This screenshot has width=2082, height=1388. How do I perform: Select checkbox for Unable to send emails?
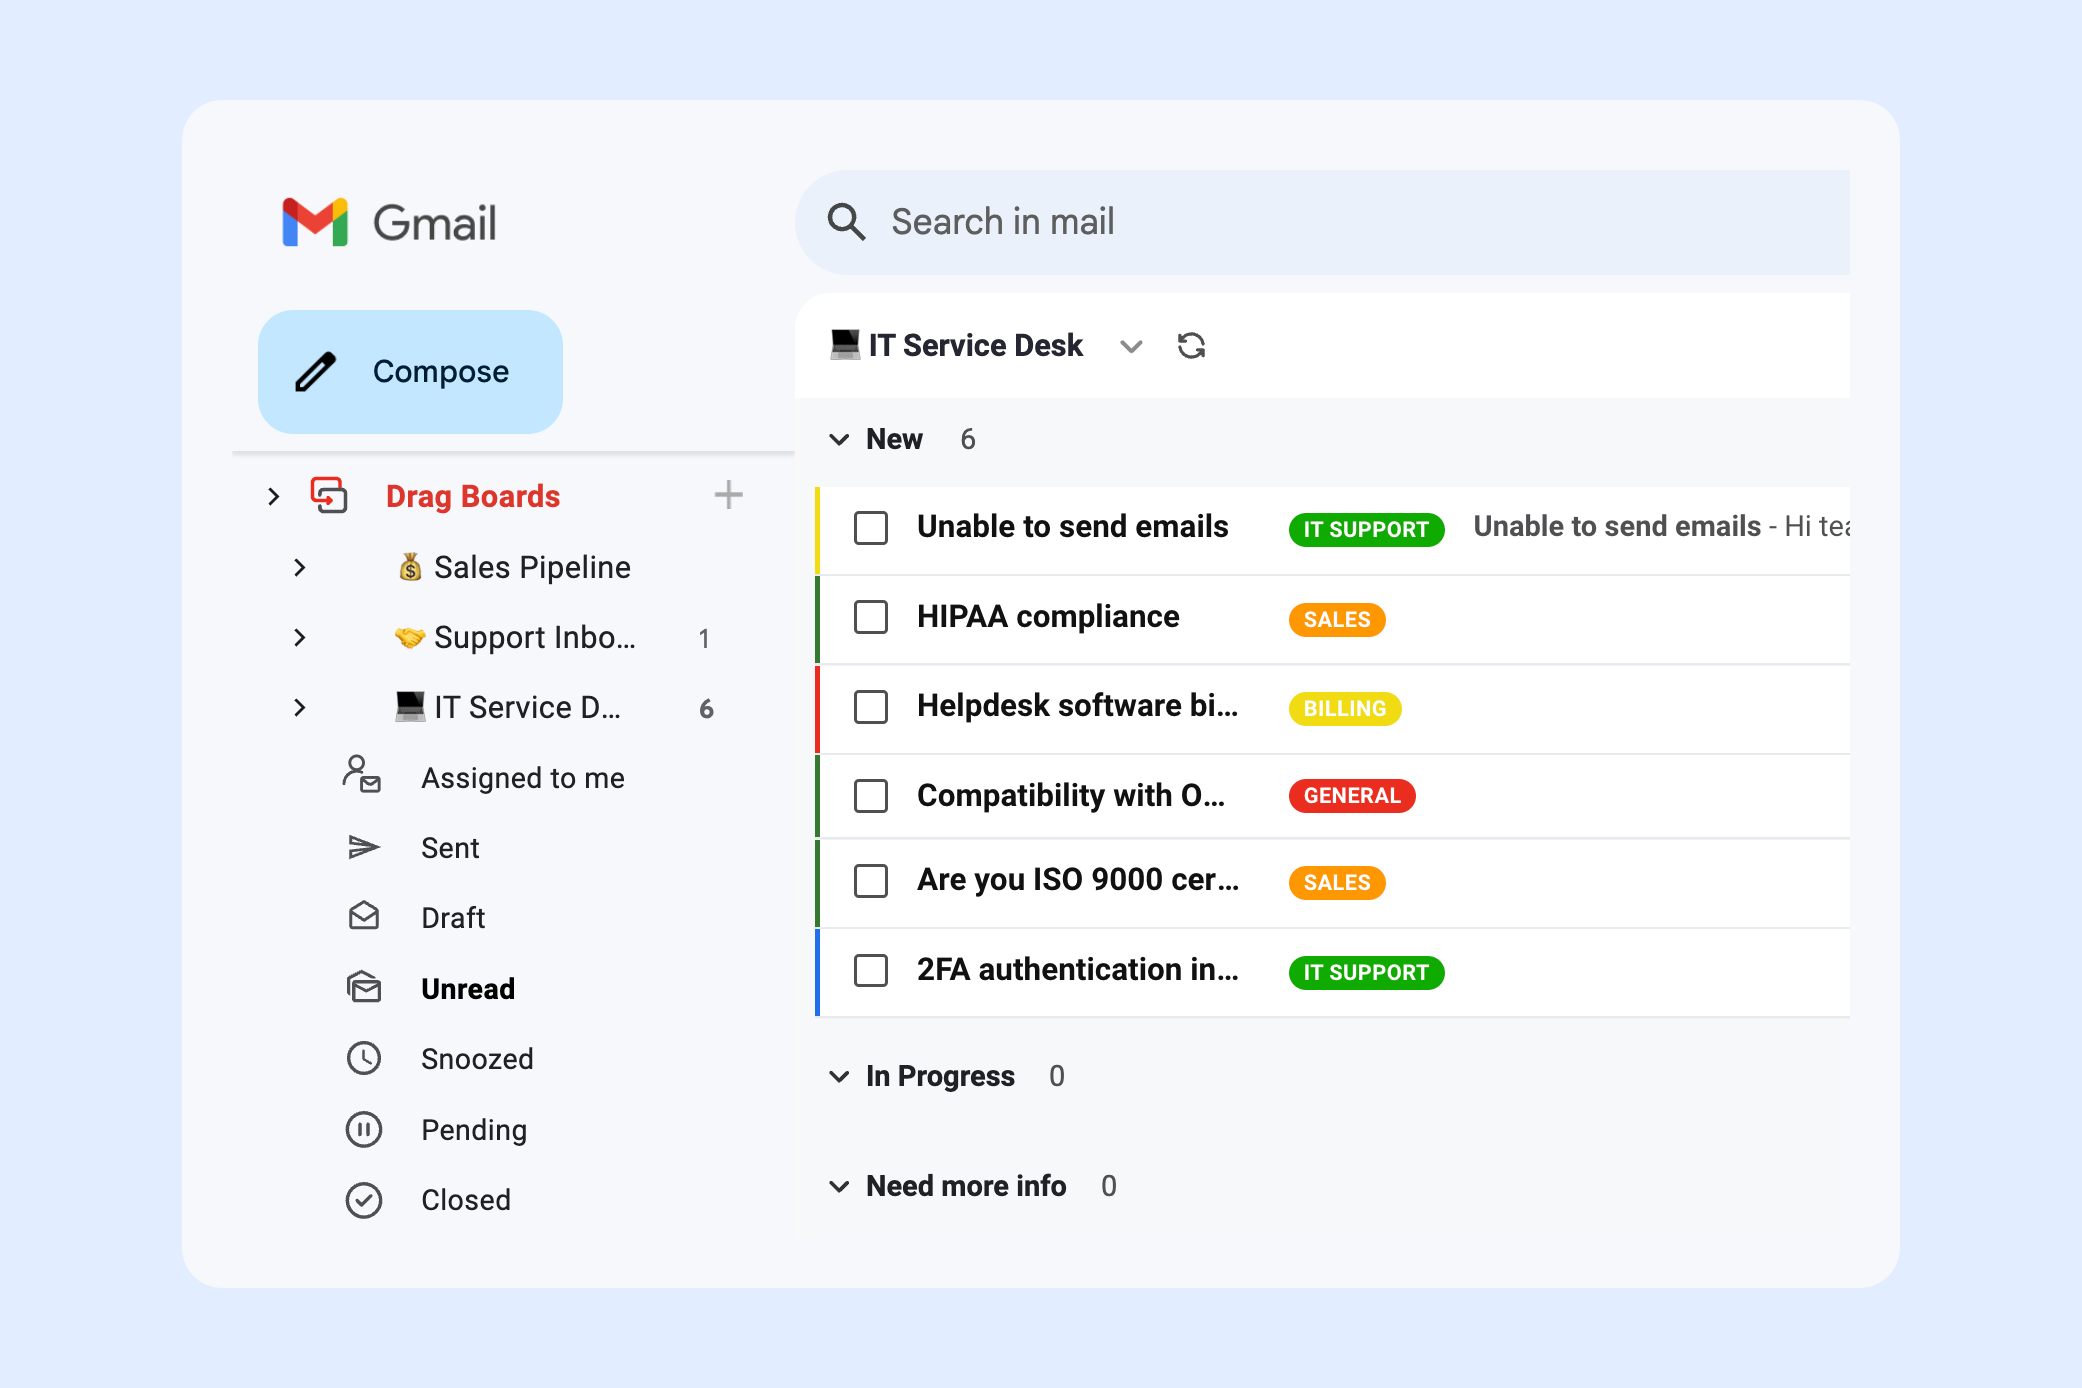point(871,527)
